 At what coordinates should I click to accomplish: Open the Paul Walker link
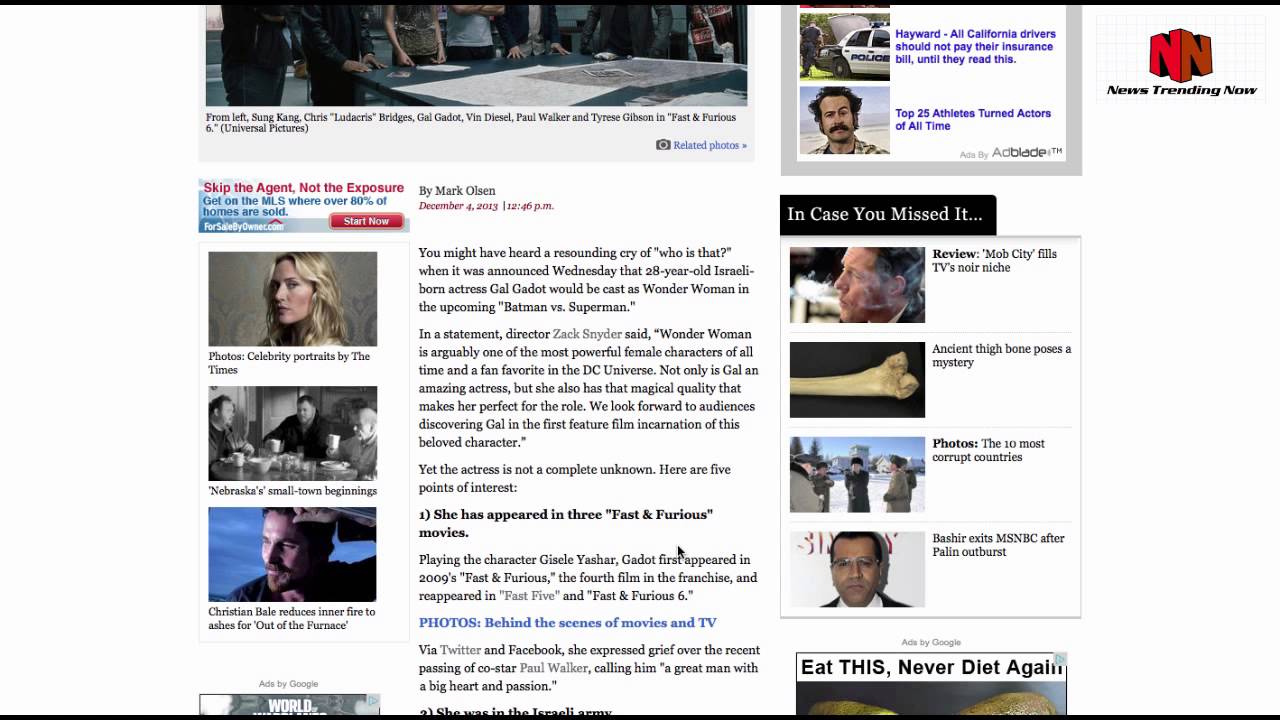[x=553, y=668]
